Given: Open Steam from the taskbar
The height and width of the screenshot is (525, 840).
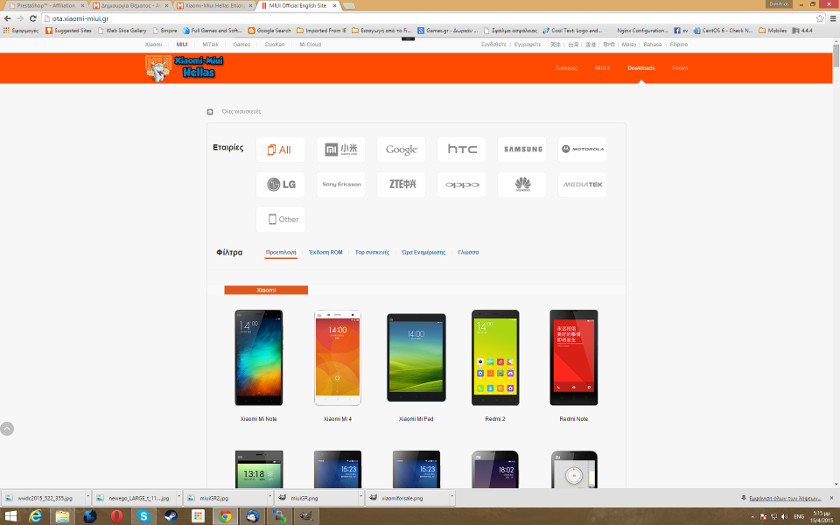Looking at the screenshot, I should [171, 516].
